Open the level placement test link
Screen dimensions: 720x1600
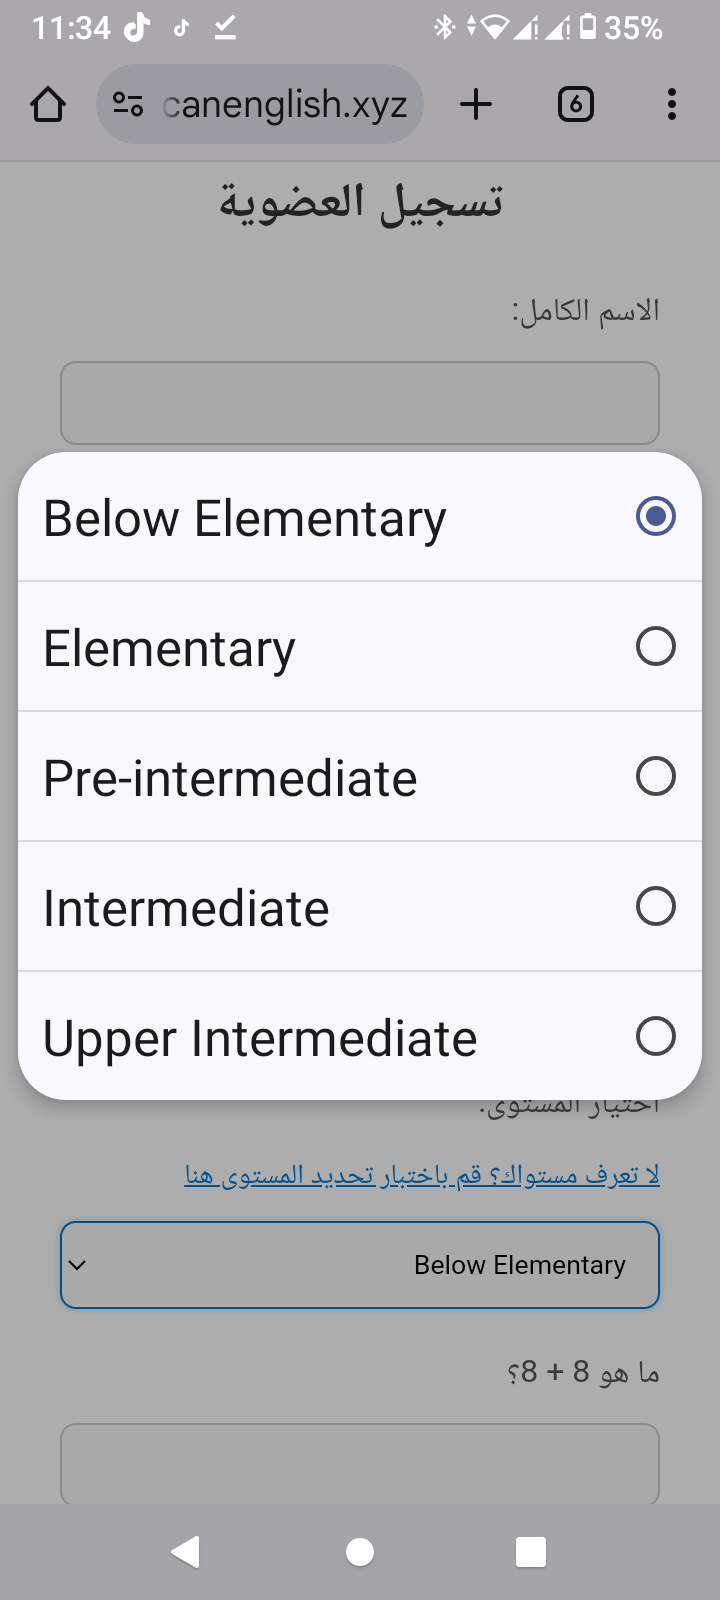(x=422, y=1176)
